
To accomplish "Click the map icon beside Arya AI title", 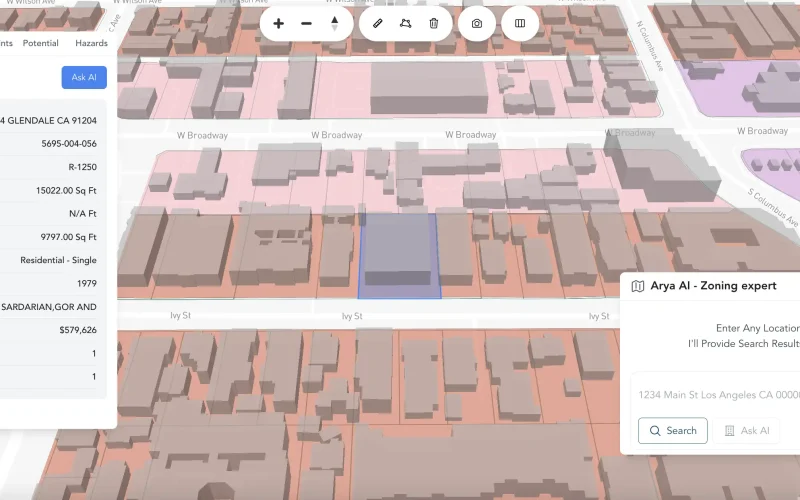I will (x=638, y=286).
